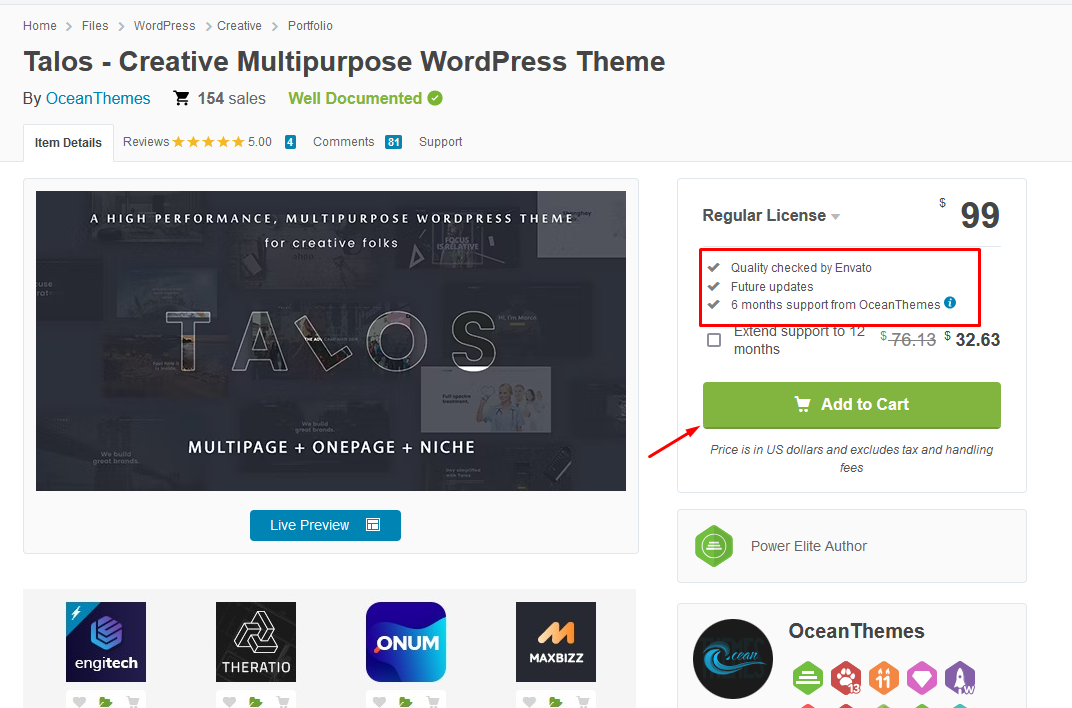The width and height of the screenshot is (1072, 708).
Task: Navigate to the Portfolio breadcrumb
Action: point(310,25)
